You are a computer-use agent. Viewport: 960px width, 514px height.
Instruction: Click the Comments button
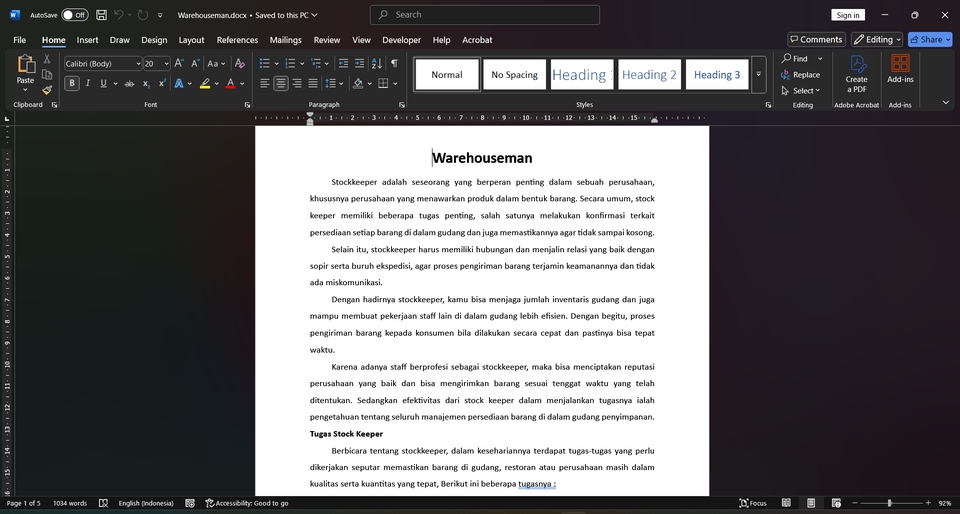(x=816, y=39)
